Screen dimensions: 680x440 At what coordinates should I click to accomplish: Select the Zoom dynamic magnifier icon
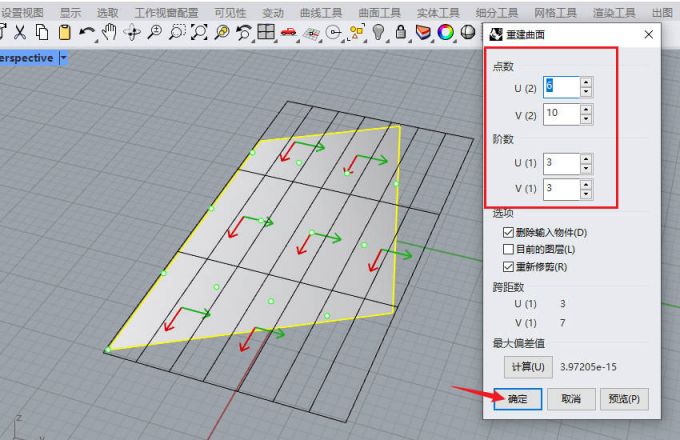point(154,33)
